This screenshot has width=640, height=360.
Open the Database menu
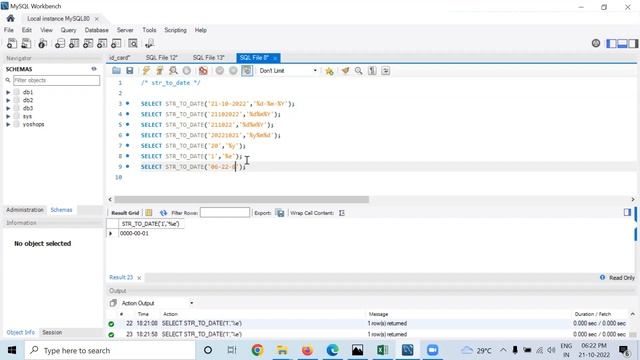point(97,30)
